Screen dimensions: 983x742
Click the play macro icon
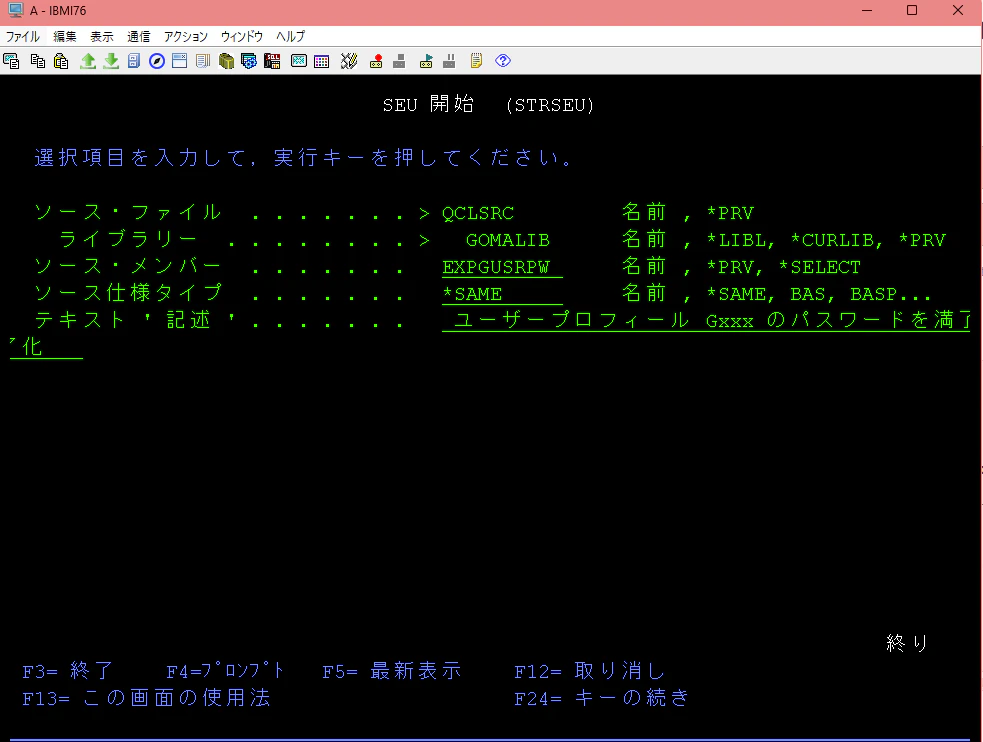tap(426, 61)
